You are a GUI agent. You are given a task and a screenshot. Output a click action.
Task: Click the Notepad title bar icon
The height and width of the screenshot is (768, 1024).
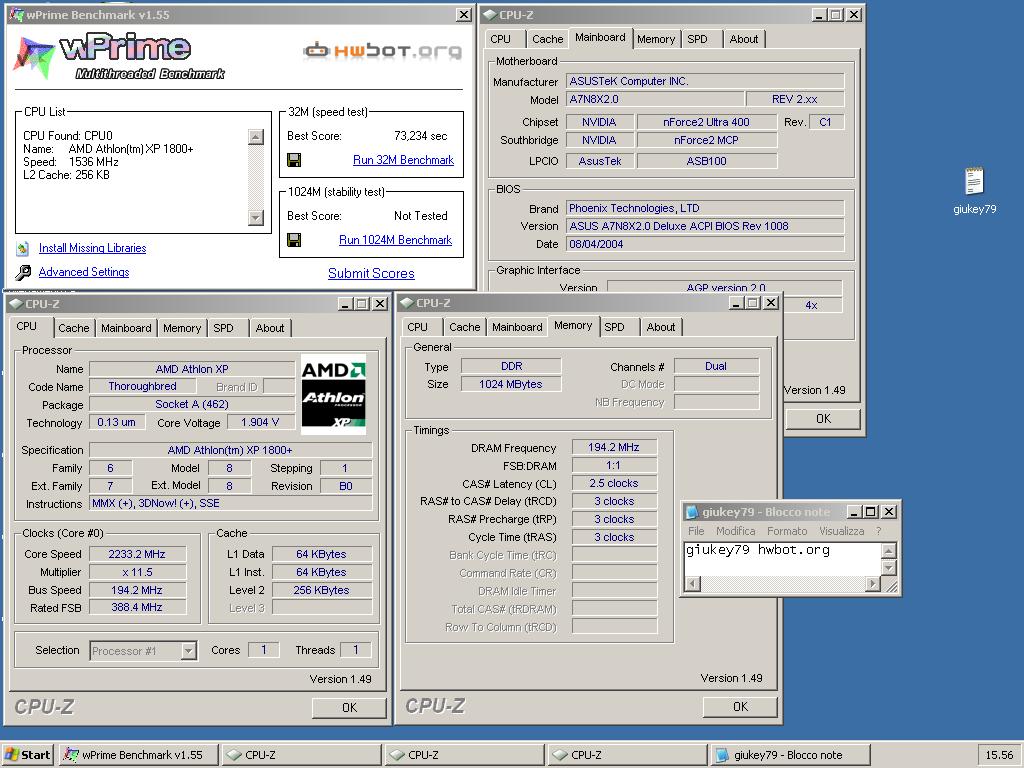pos(692,512)
